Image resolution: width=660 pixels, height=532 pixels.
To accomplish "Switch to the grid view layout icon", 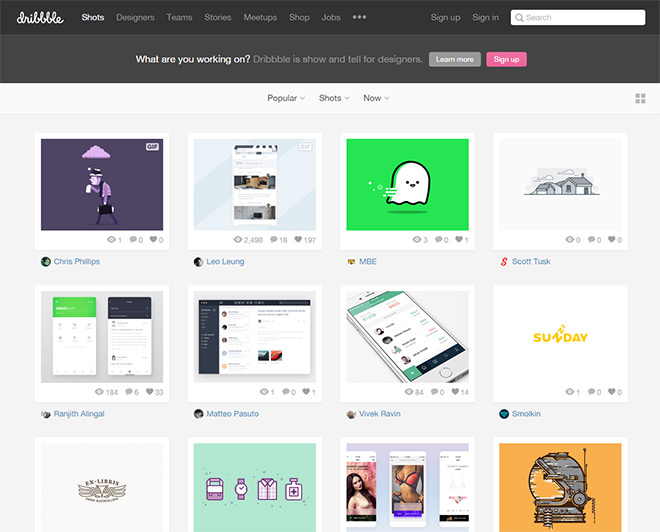I will [x=640, y=98].
